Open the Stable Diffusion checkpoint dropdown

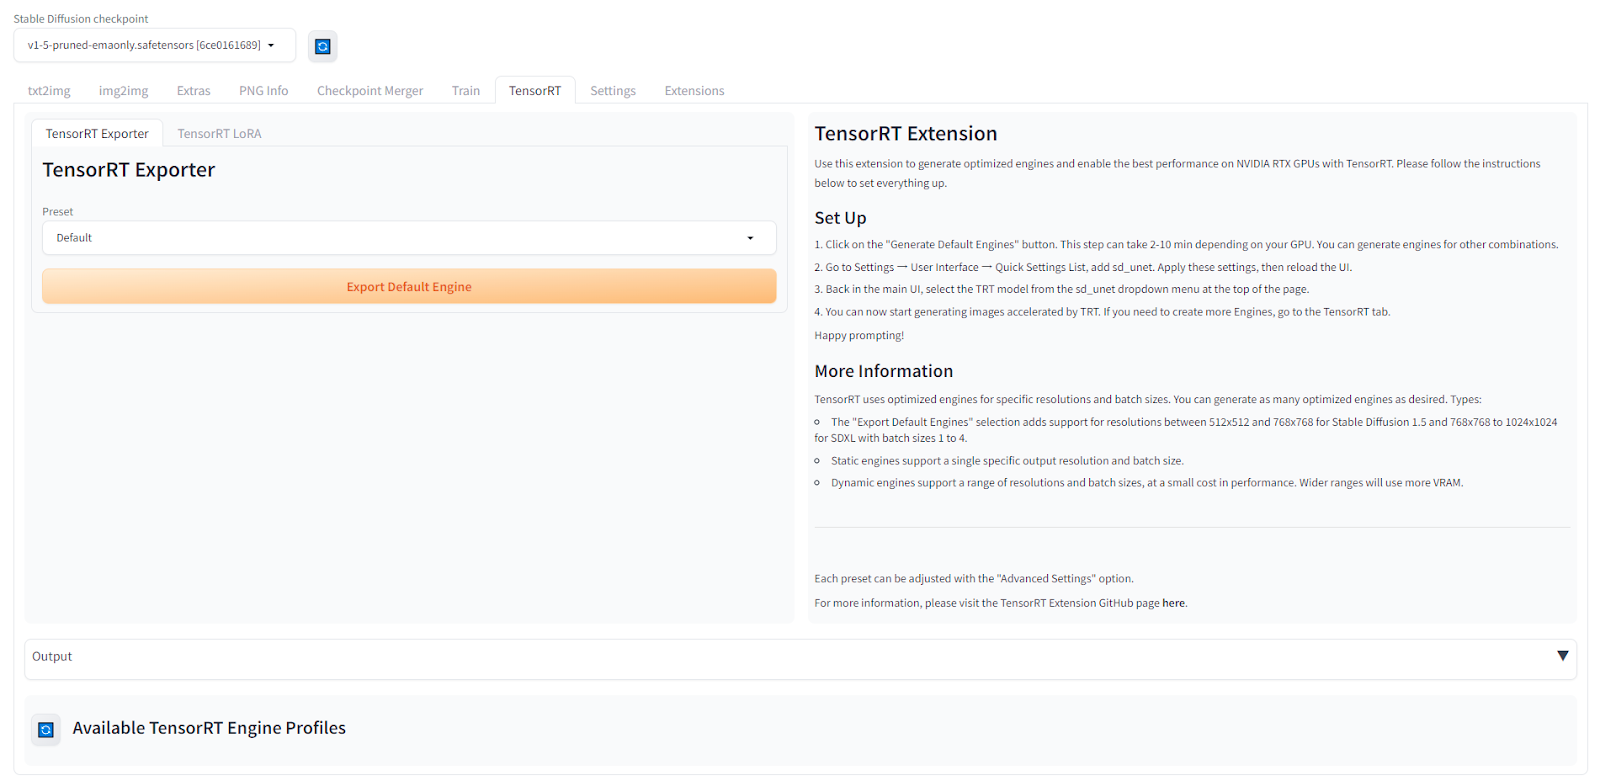(154, 45)
